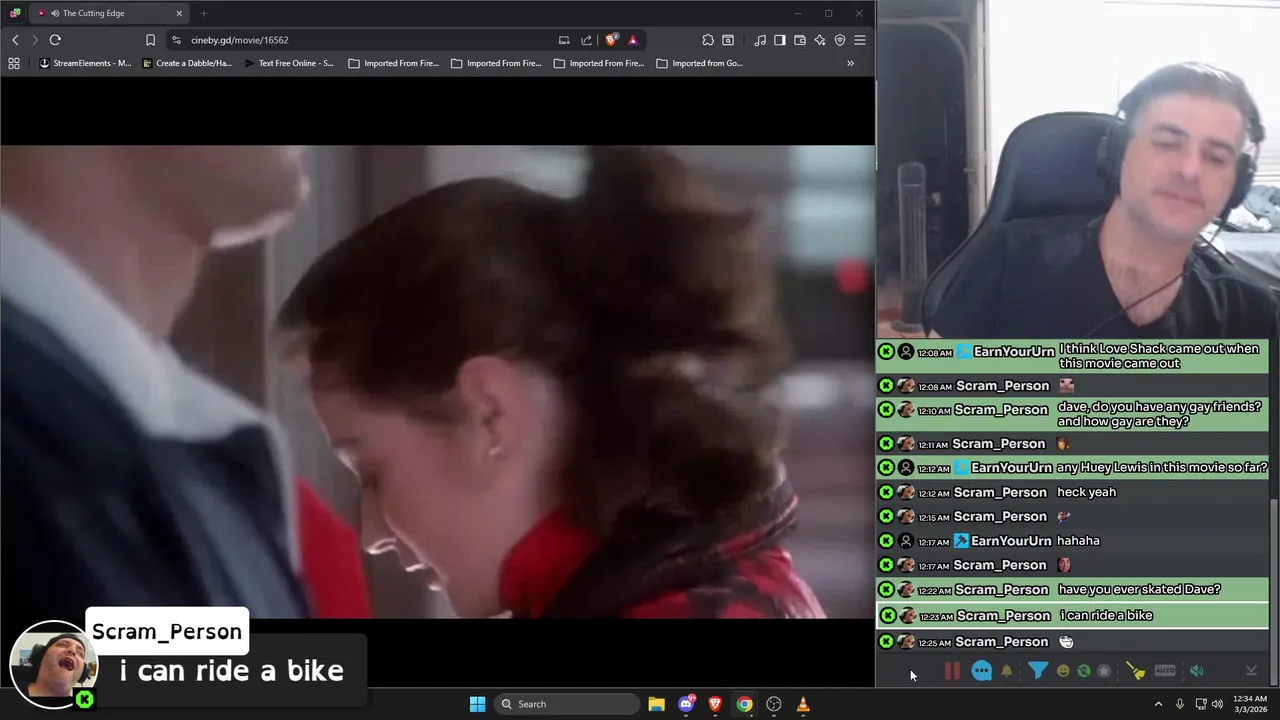The height and width of the screenshot is (720, 1280).
Task: Bookmark this page with the bookmark icon
Action: [150, 40]
